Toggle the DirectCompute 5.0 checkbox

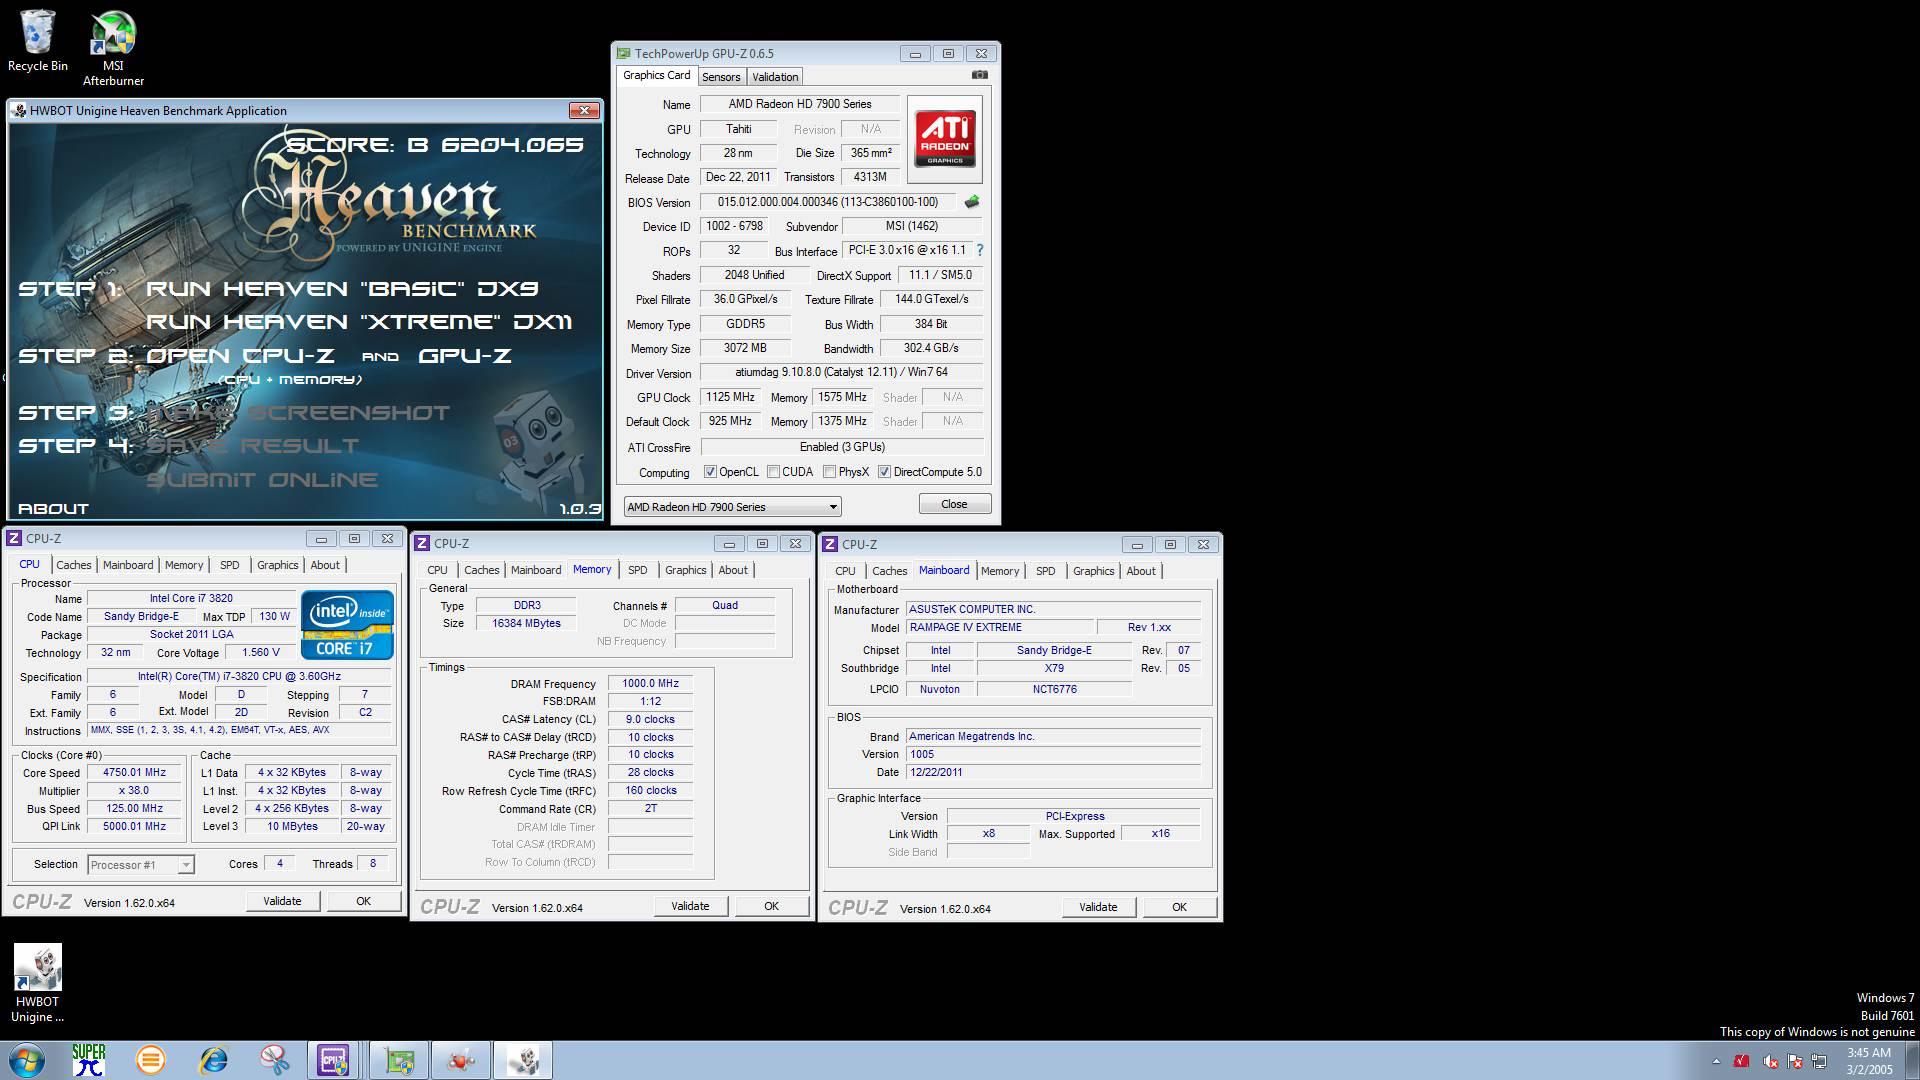pos(884,472)
